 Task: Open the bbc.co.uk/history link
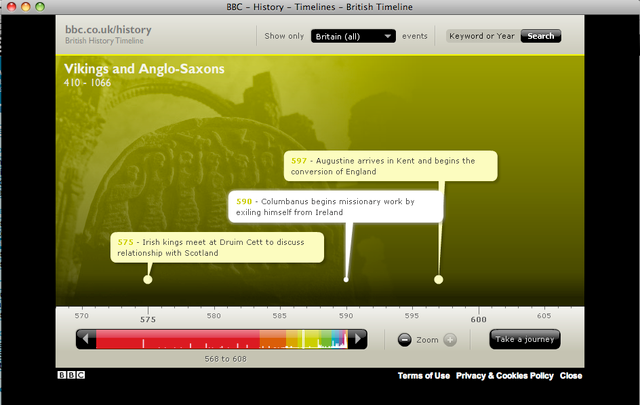point(108,29)
